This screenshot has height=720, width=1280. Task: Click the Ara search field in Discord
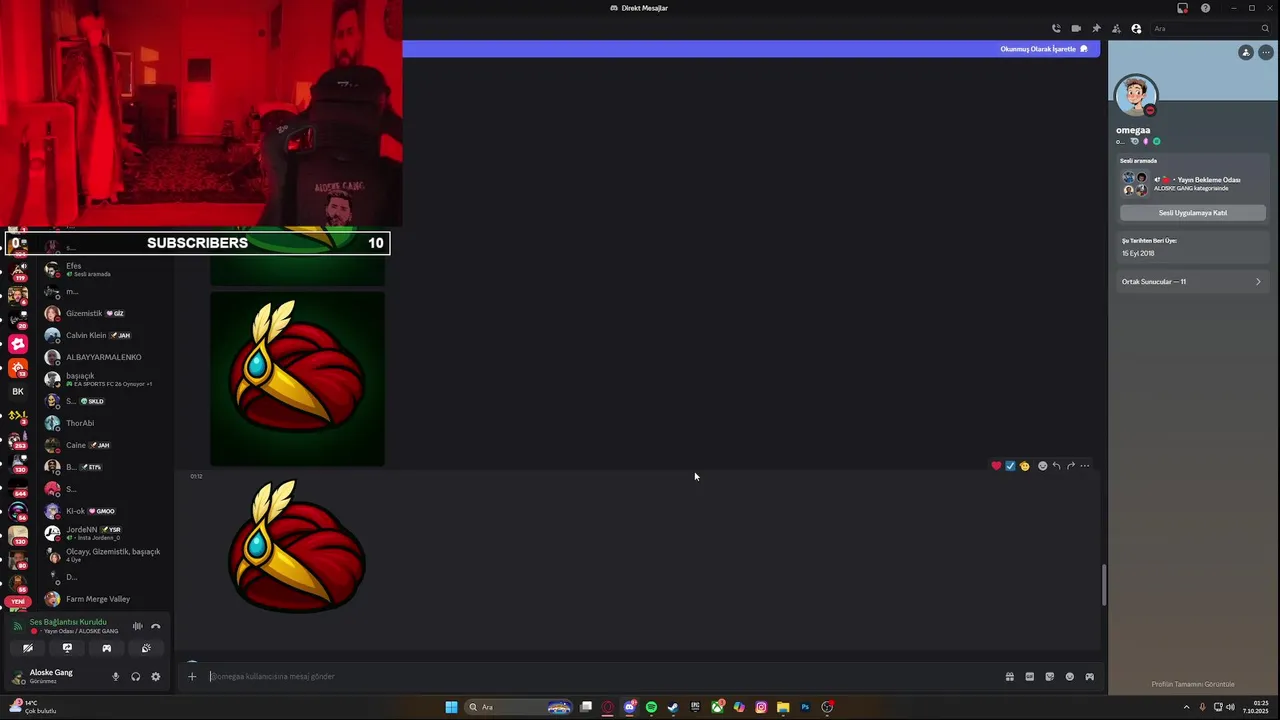point(1210,29)
